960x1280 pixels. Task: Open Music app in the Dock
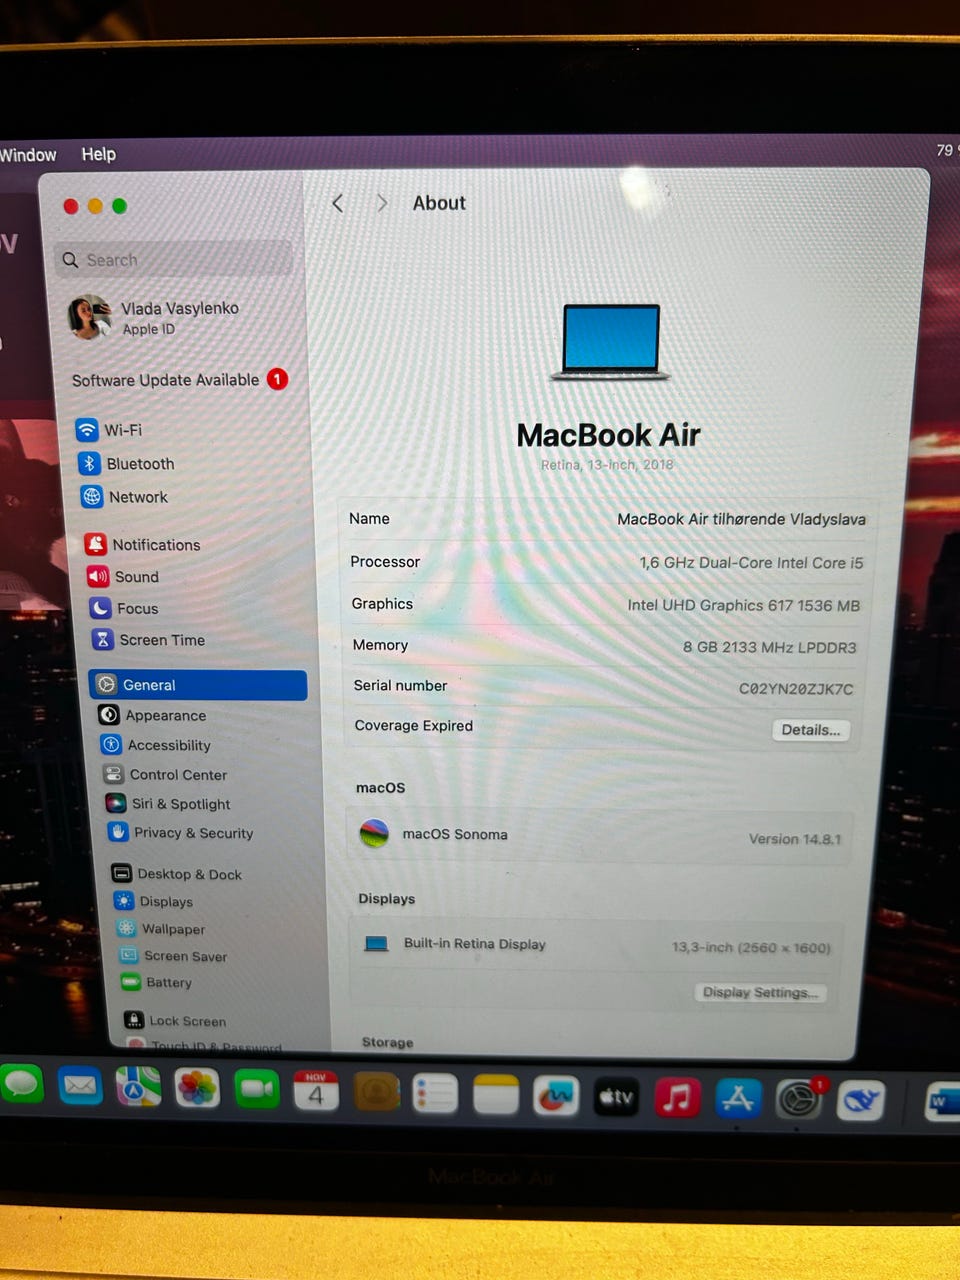click(x=677, y=1098)
